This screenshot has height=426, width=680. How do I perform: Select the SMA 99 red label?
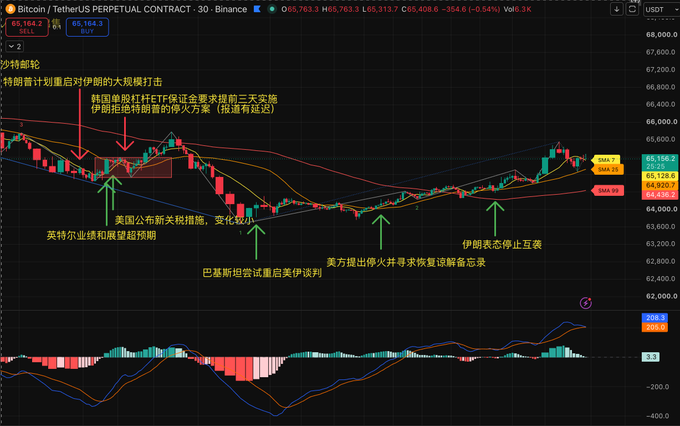pos(608,190)
